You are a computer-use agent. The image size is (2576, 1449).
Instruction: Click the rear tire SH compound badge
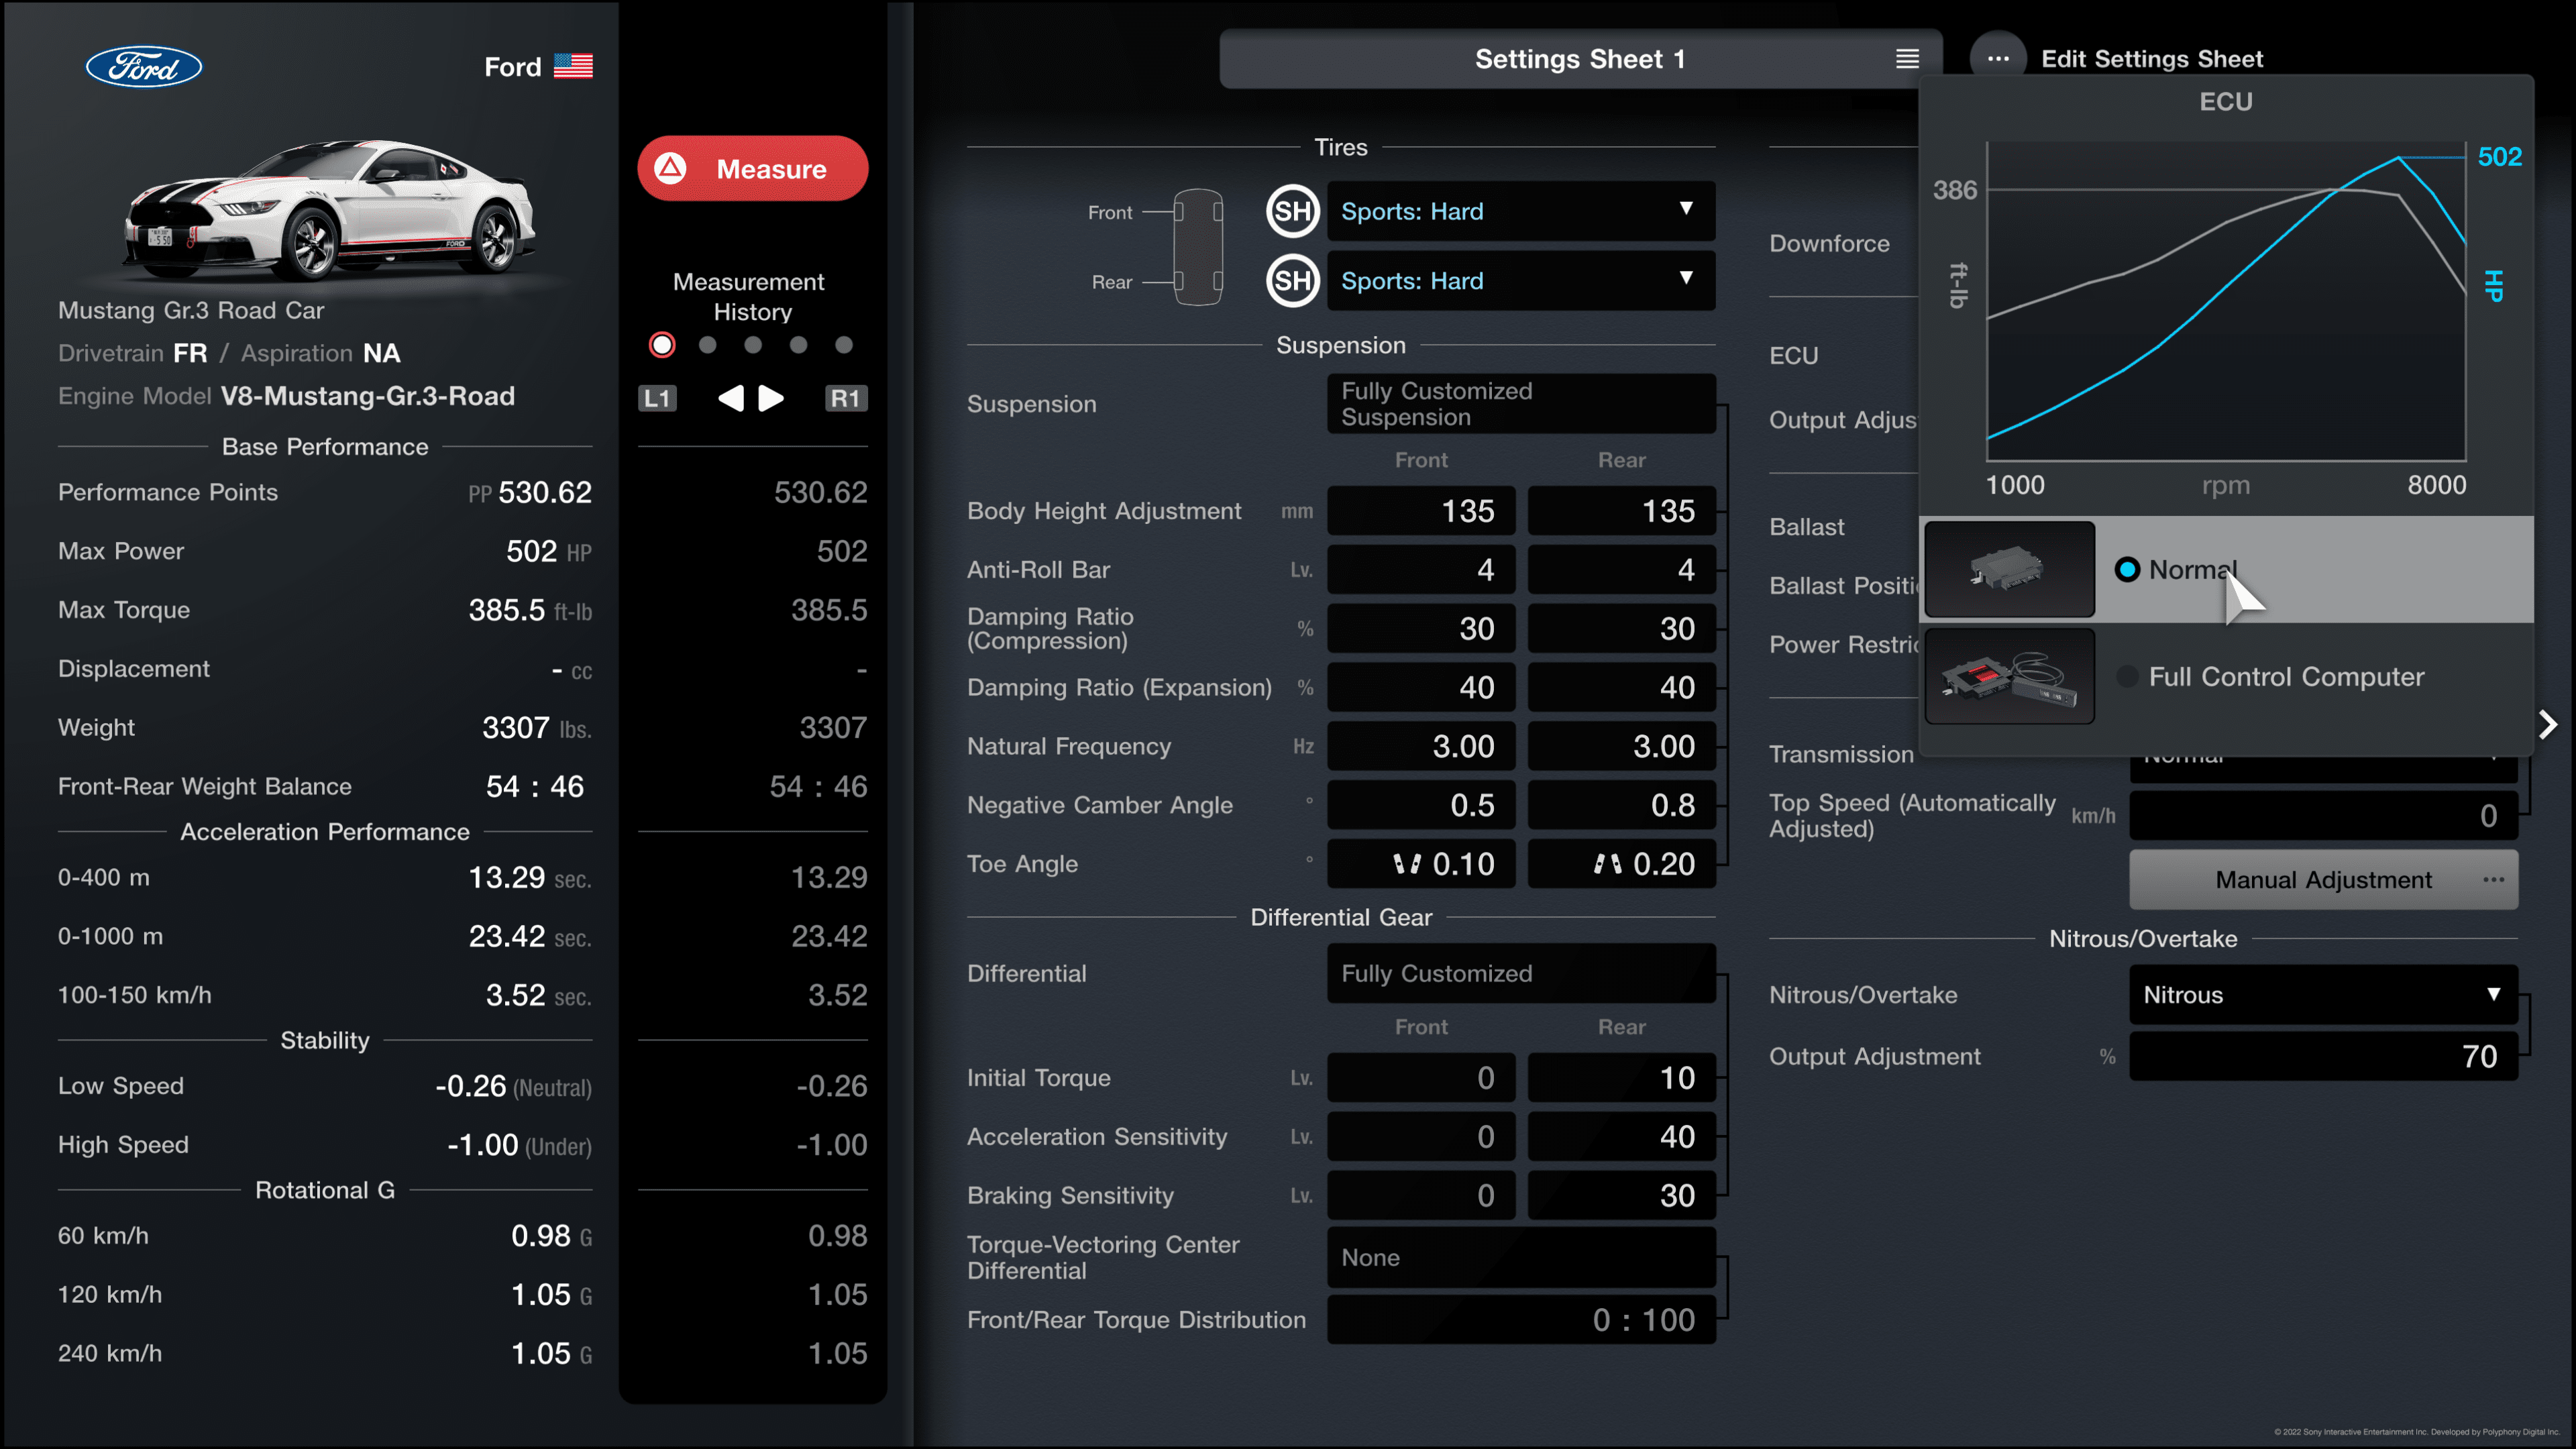tap(1292, 281)
